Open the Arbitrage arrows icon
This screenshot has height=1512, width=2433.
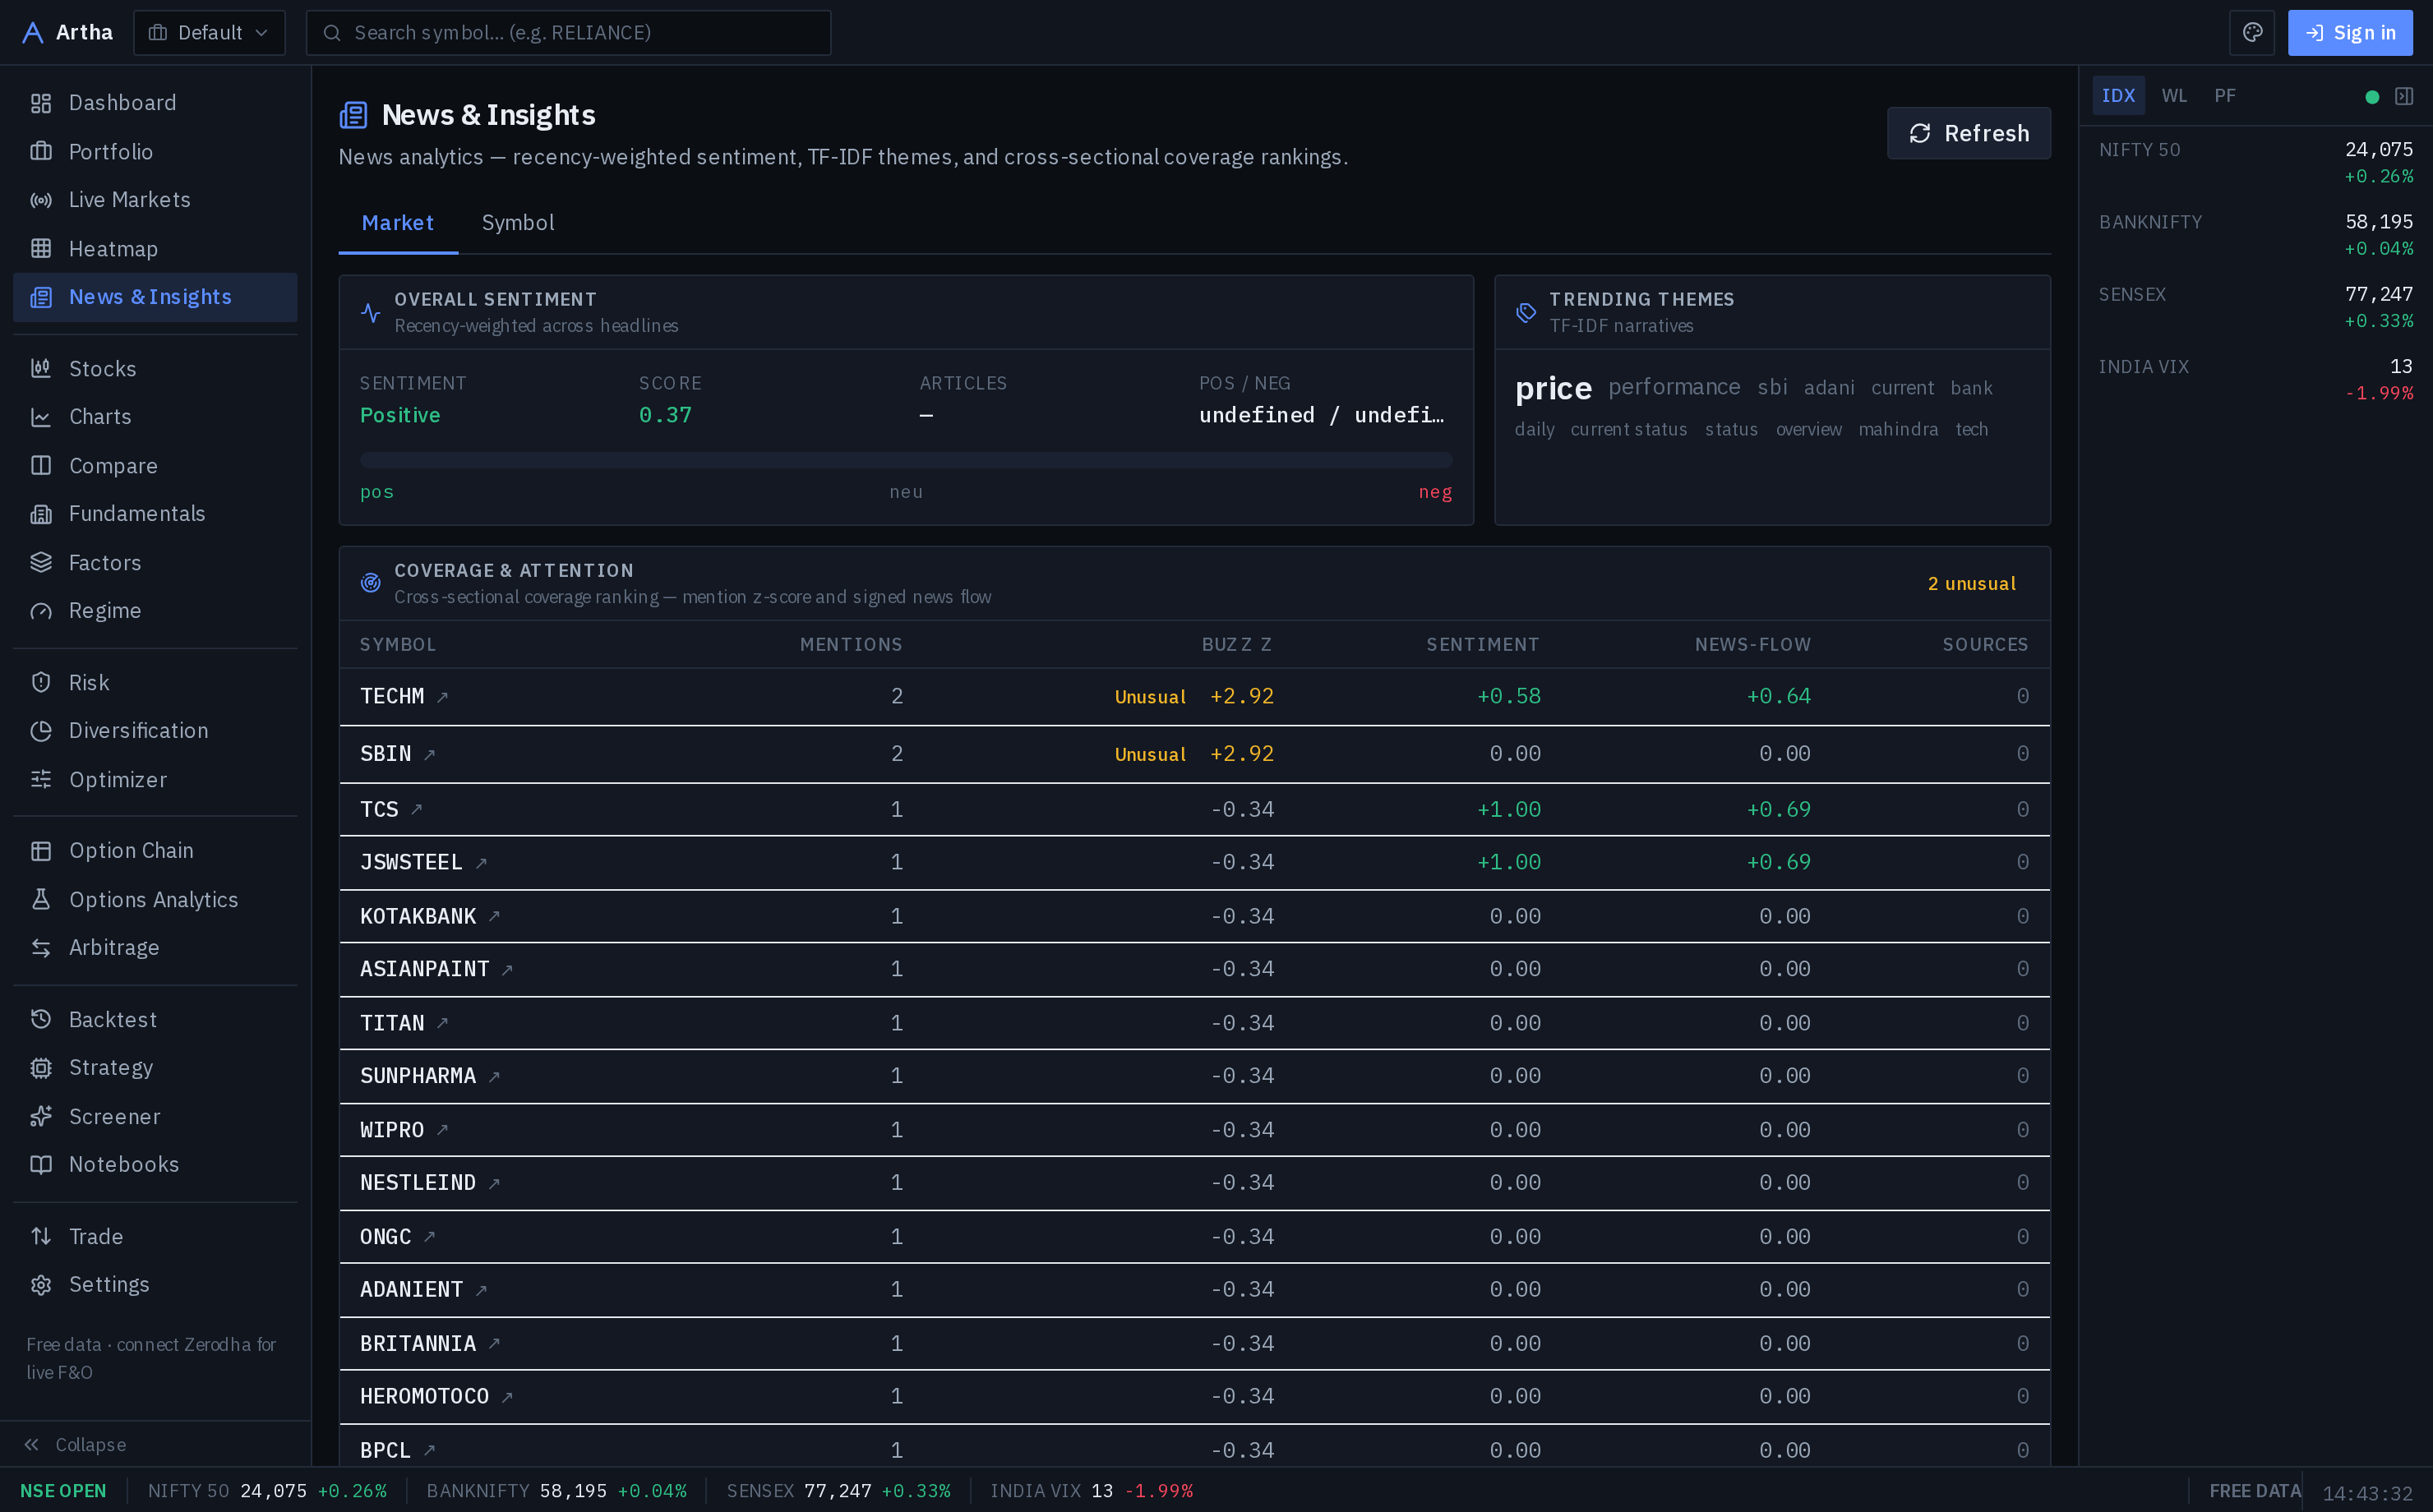coord(41,948)
